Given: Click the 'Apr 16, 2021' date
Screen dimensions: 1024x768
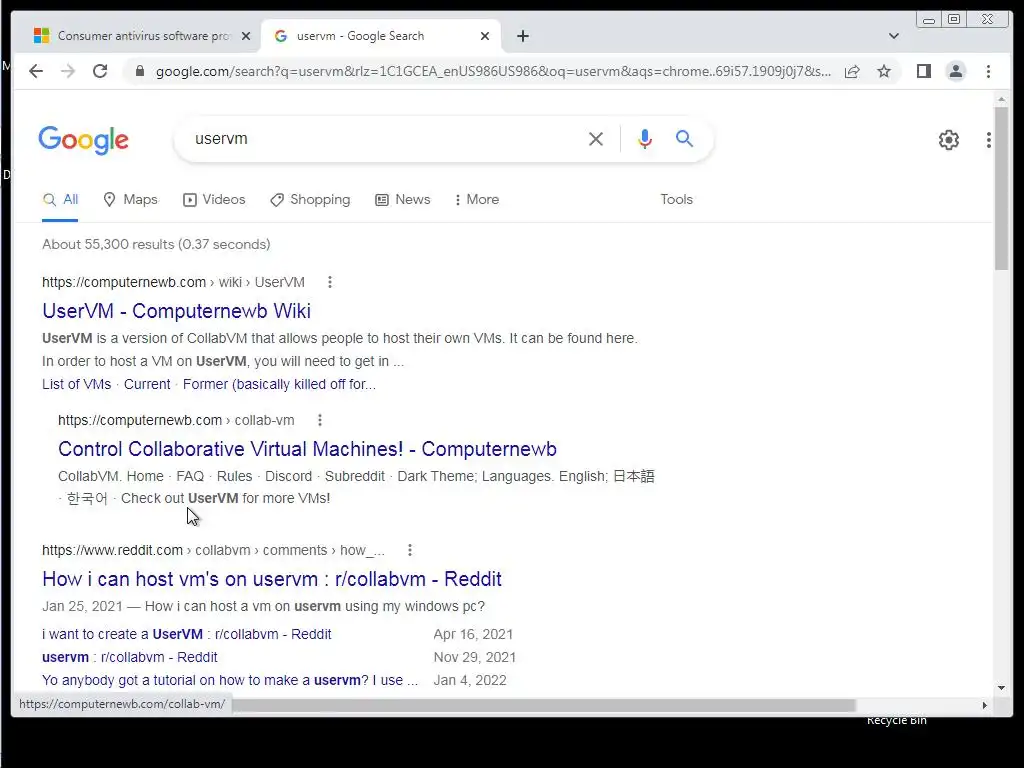Looking at the screenshot, I should coord(473,634).
